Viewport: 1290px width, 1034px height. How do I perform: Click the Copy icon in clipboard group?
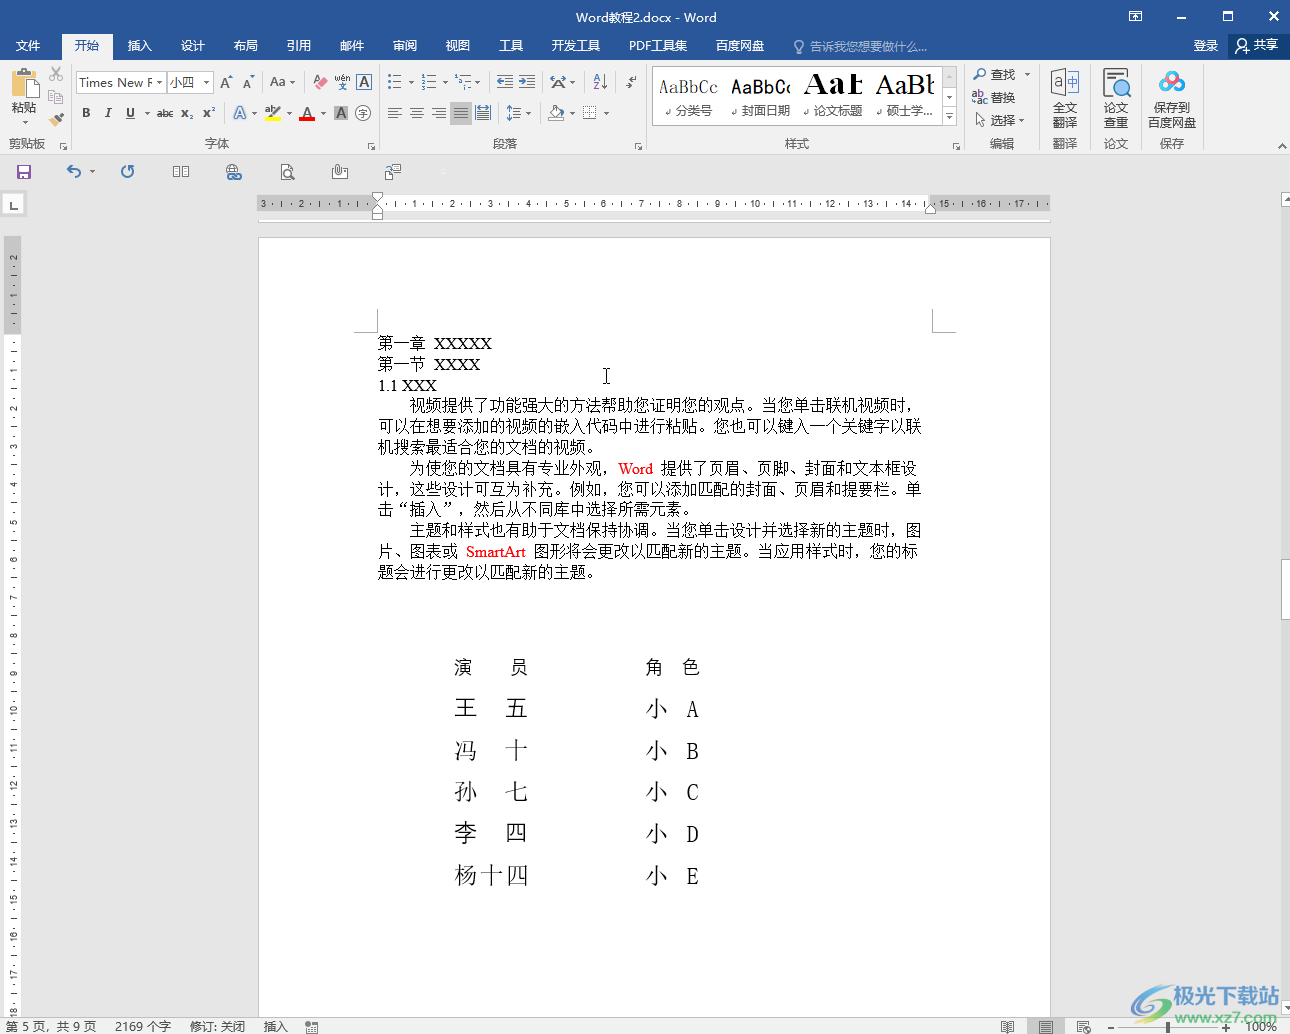tap(56, 97)
